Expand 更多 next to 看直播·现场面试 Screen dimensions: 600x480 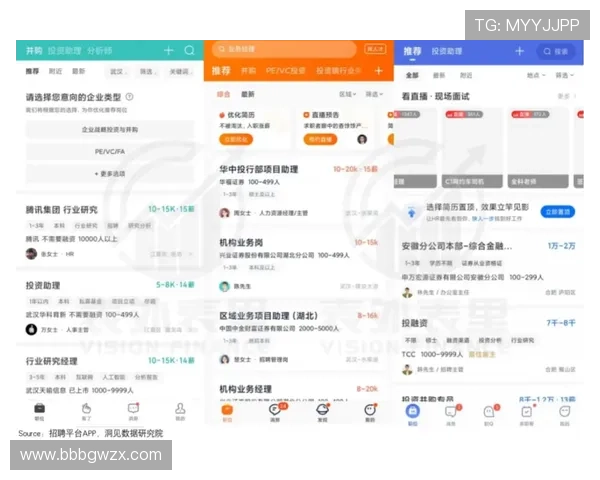[x=567, y=96]
